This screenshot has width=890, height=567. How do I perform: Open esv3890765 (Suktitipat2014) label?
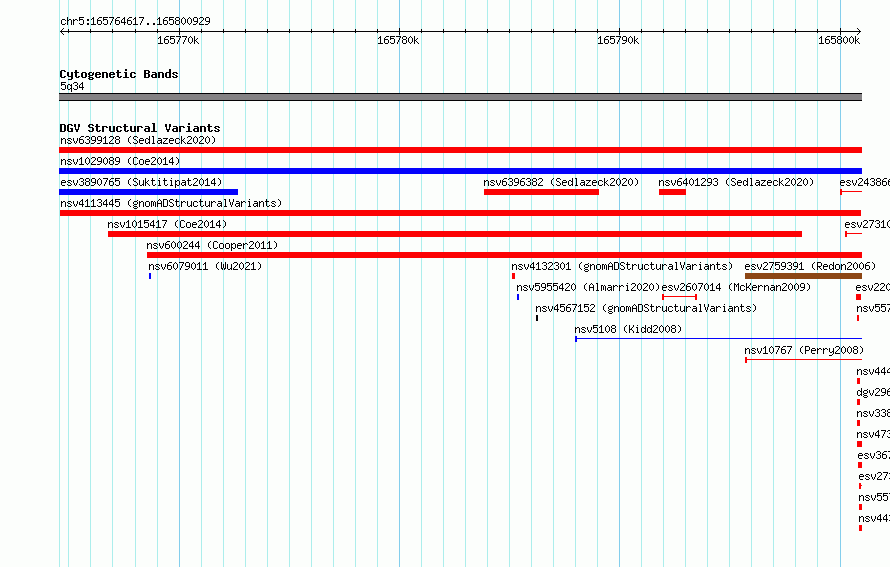[x=141, y=182]
